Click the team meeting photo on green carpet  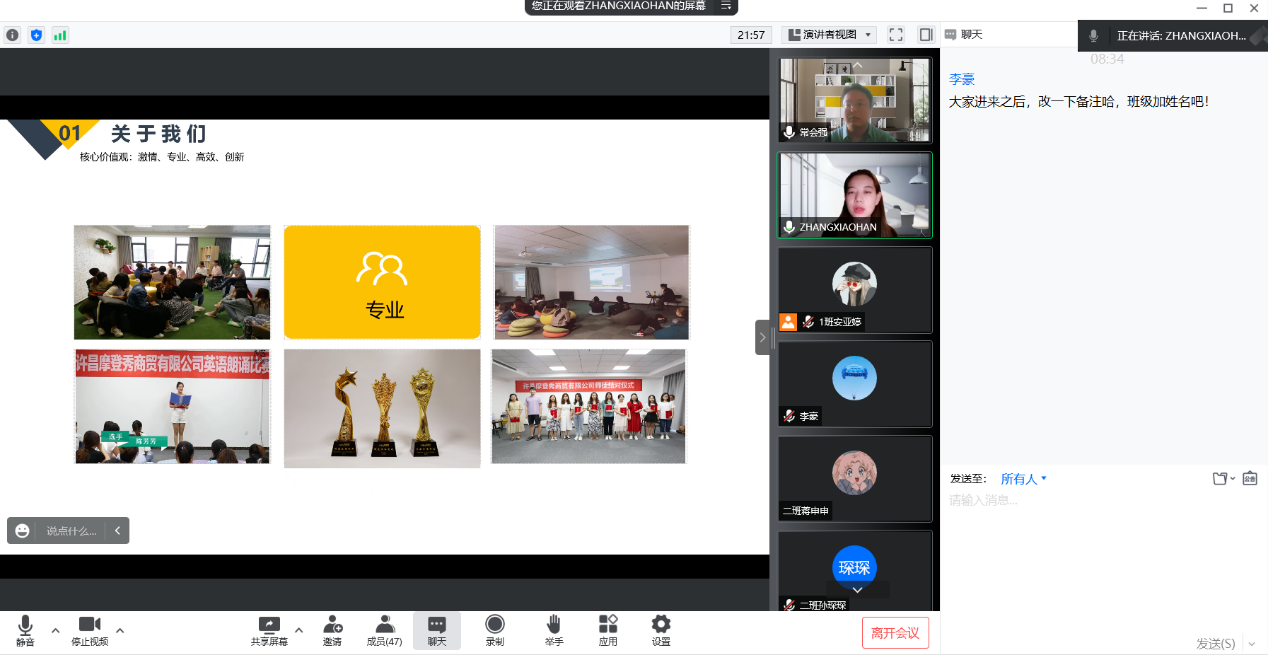click(x=172, y=282)
